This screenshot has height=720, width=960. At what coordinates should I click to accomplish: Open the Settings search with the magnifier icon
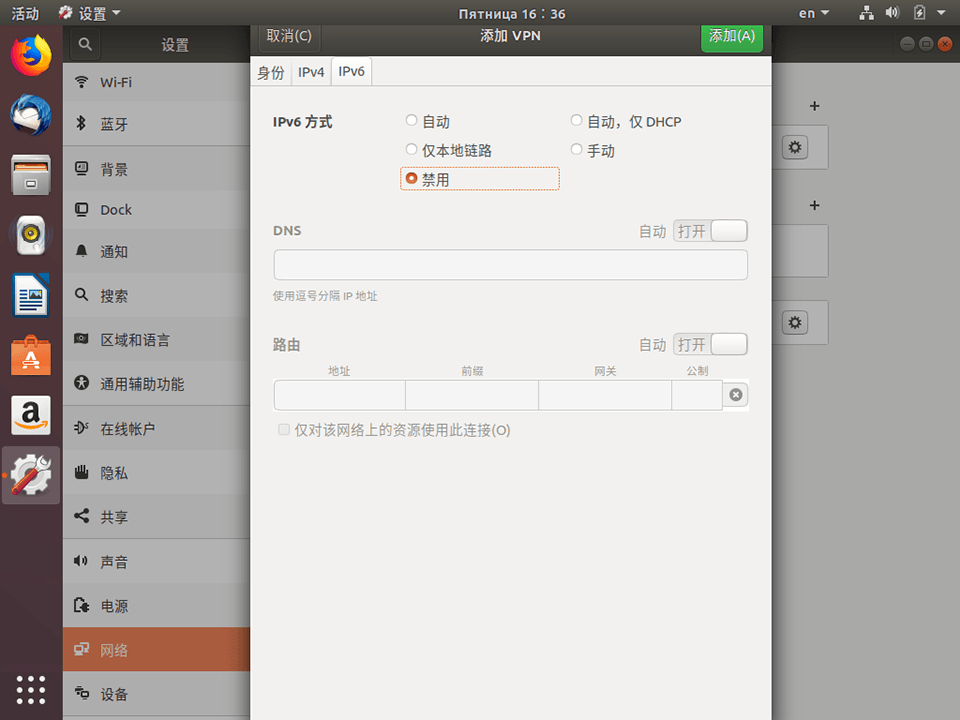pos(84,44)
